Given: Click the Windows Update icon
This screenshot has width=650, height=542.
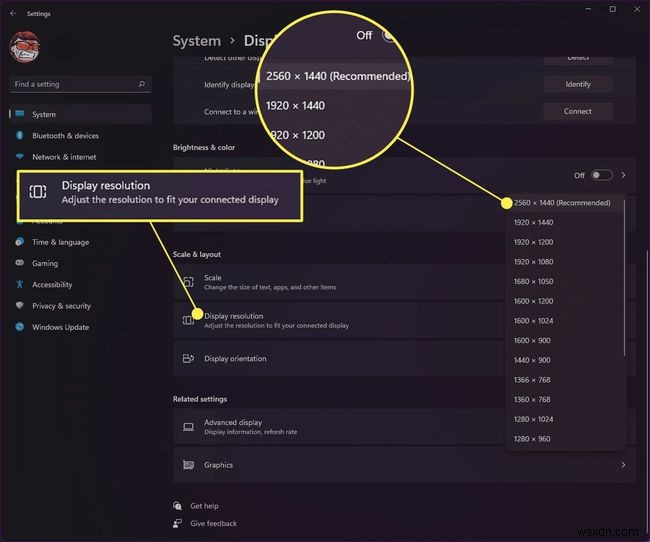Looking at the screenshot, I should pyautogui.click(x=19, y=327).
